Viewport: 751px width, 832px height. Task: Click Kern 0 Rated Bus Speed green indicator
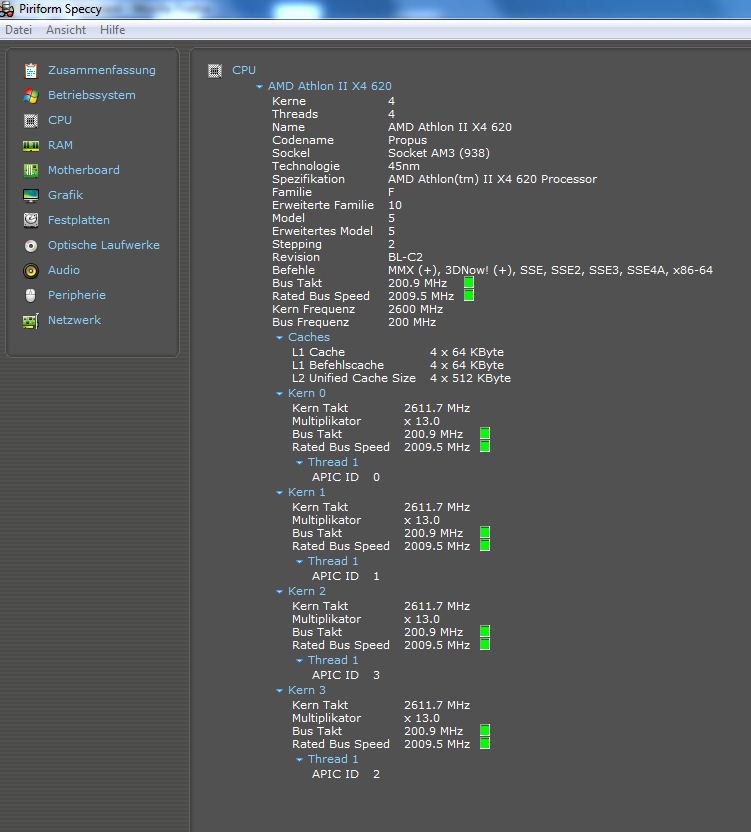pyautogui.click(x=485, y=447)
